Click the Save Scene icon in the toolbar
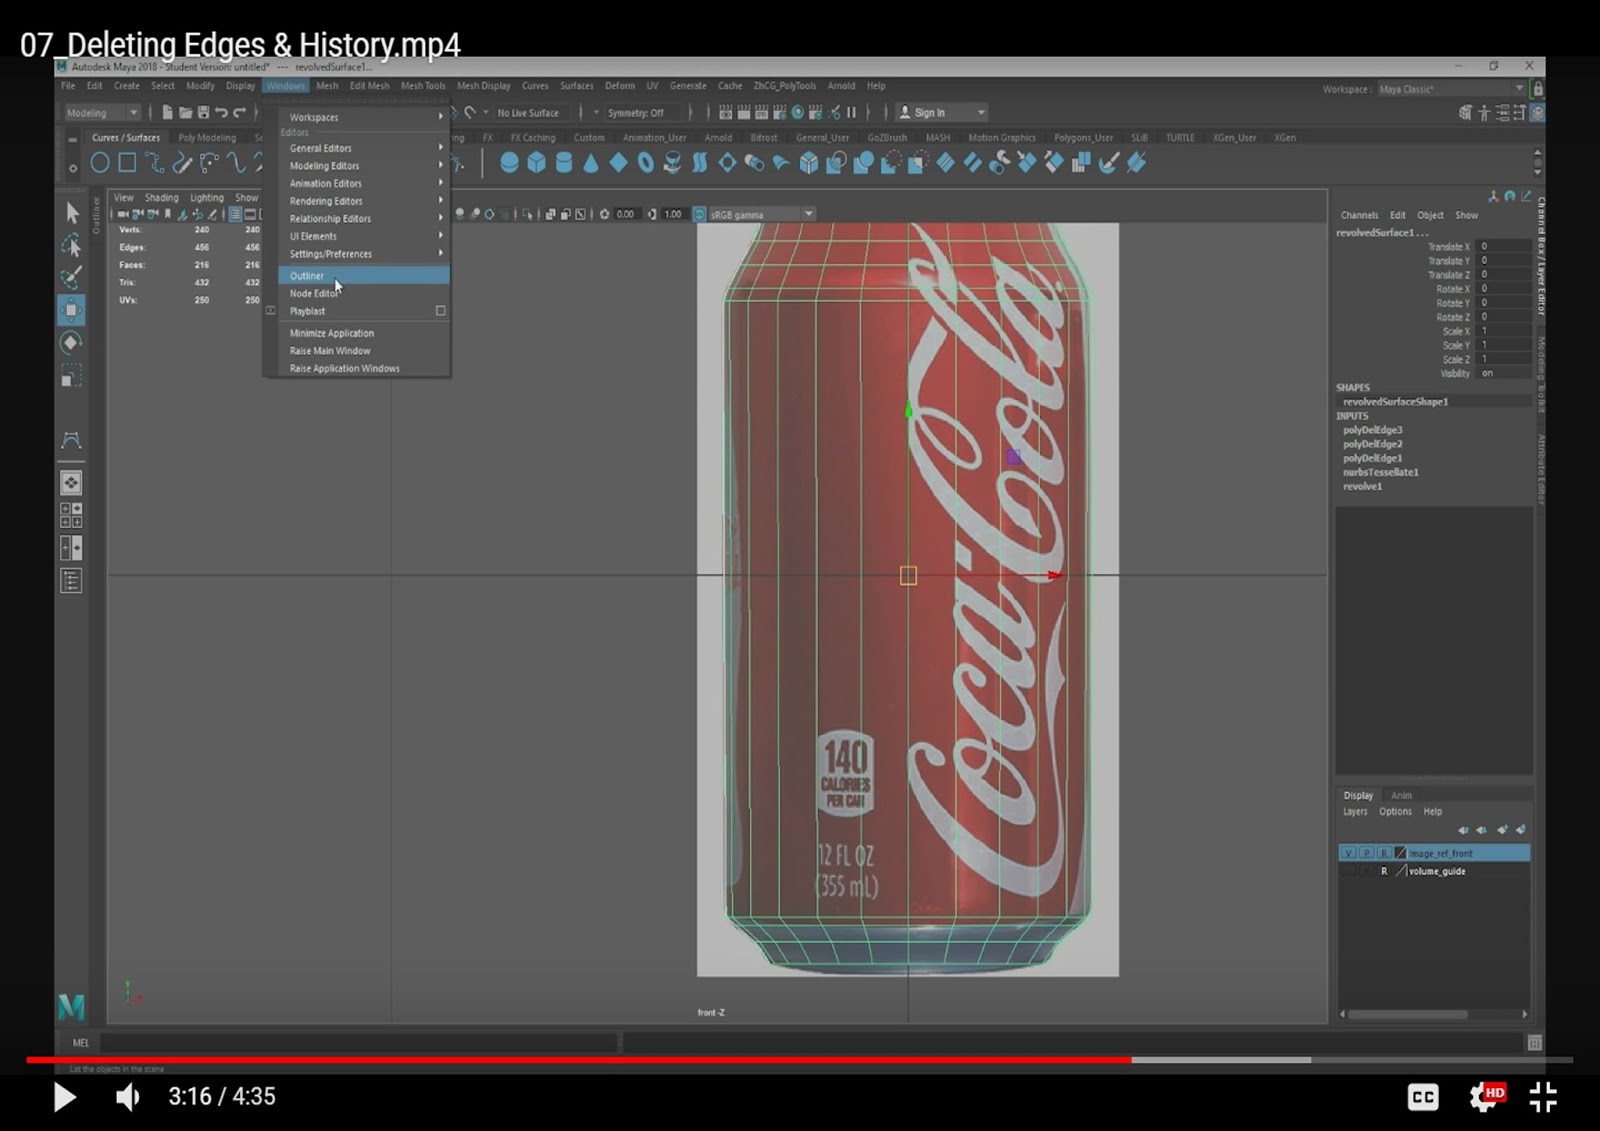Viewport: 1600px width, 1131px height. 205,112
